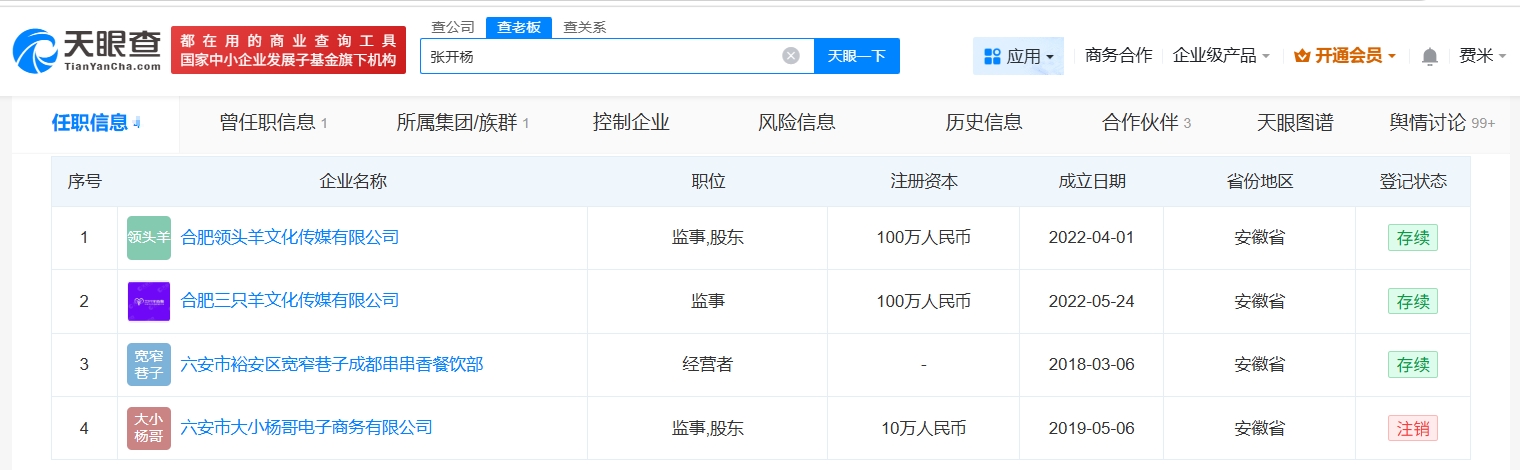Click the date 2018-03-06

click(x=1092, y=365)
